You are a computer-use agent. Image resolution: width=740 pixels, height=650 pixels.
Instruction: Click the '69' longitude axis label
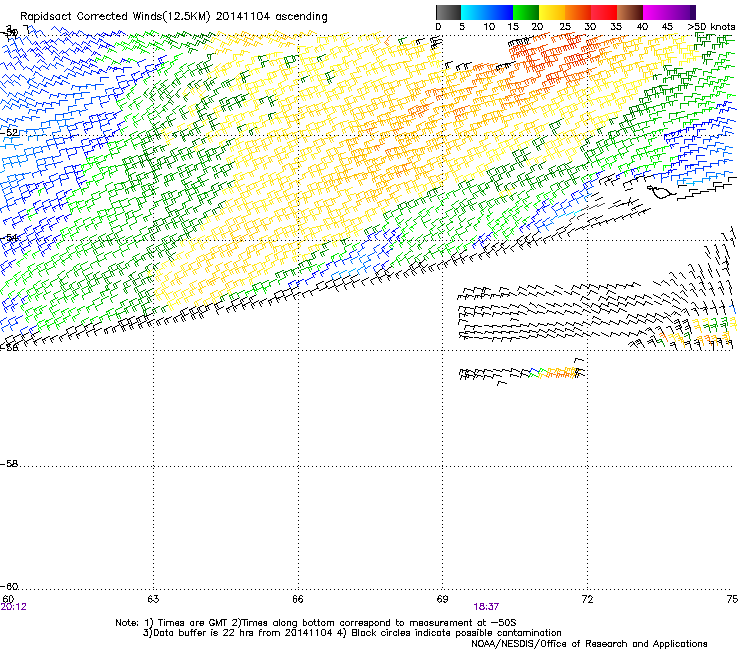point(442,599)
